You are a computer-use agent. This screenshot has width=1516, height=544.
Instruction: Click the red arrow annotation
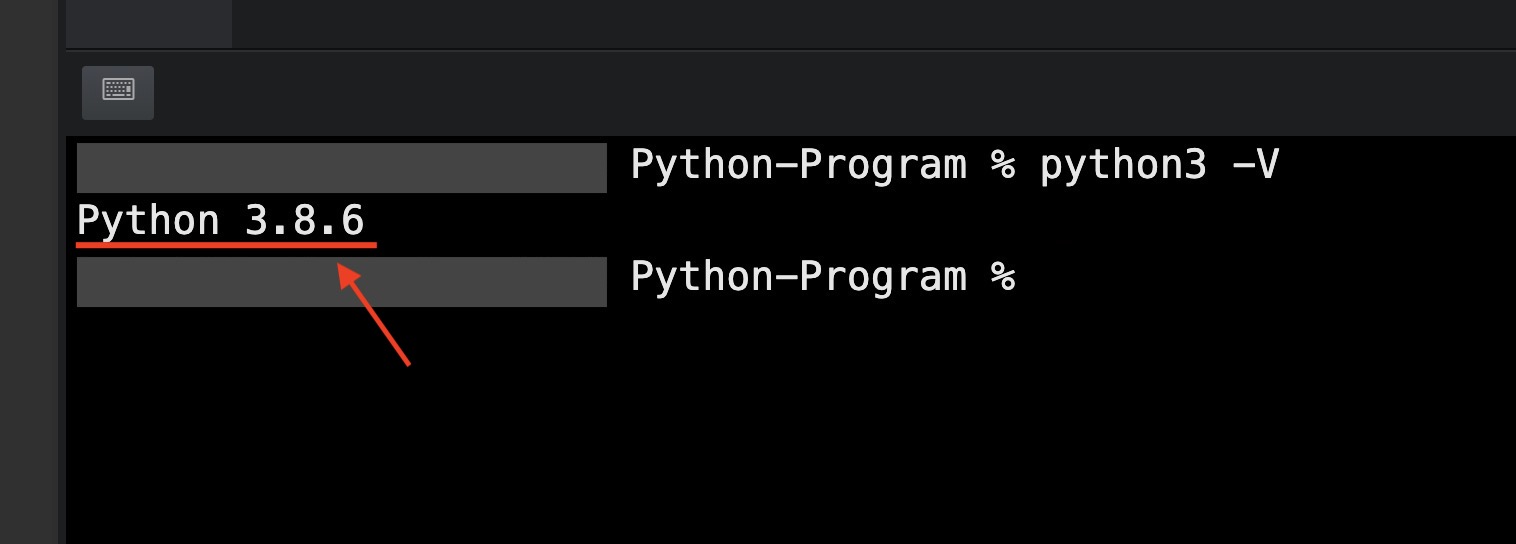tap(375, 314)
